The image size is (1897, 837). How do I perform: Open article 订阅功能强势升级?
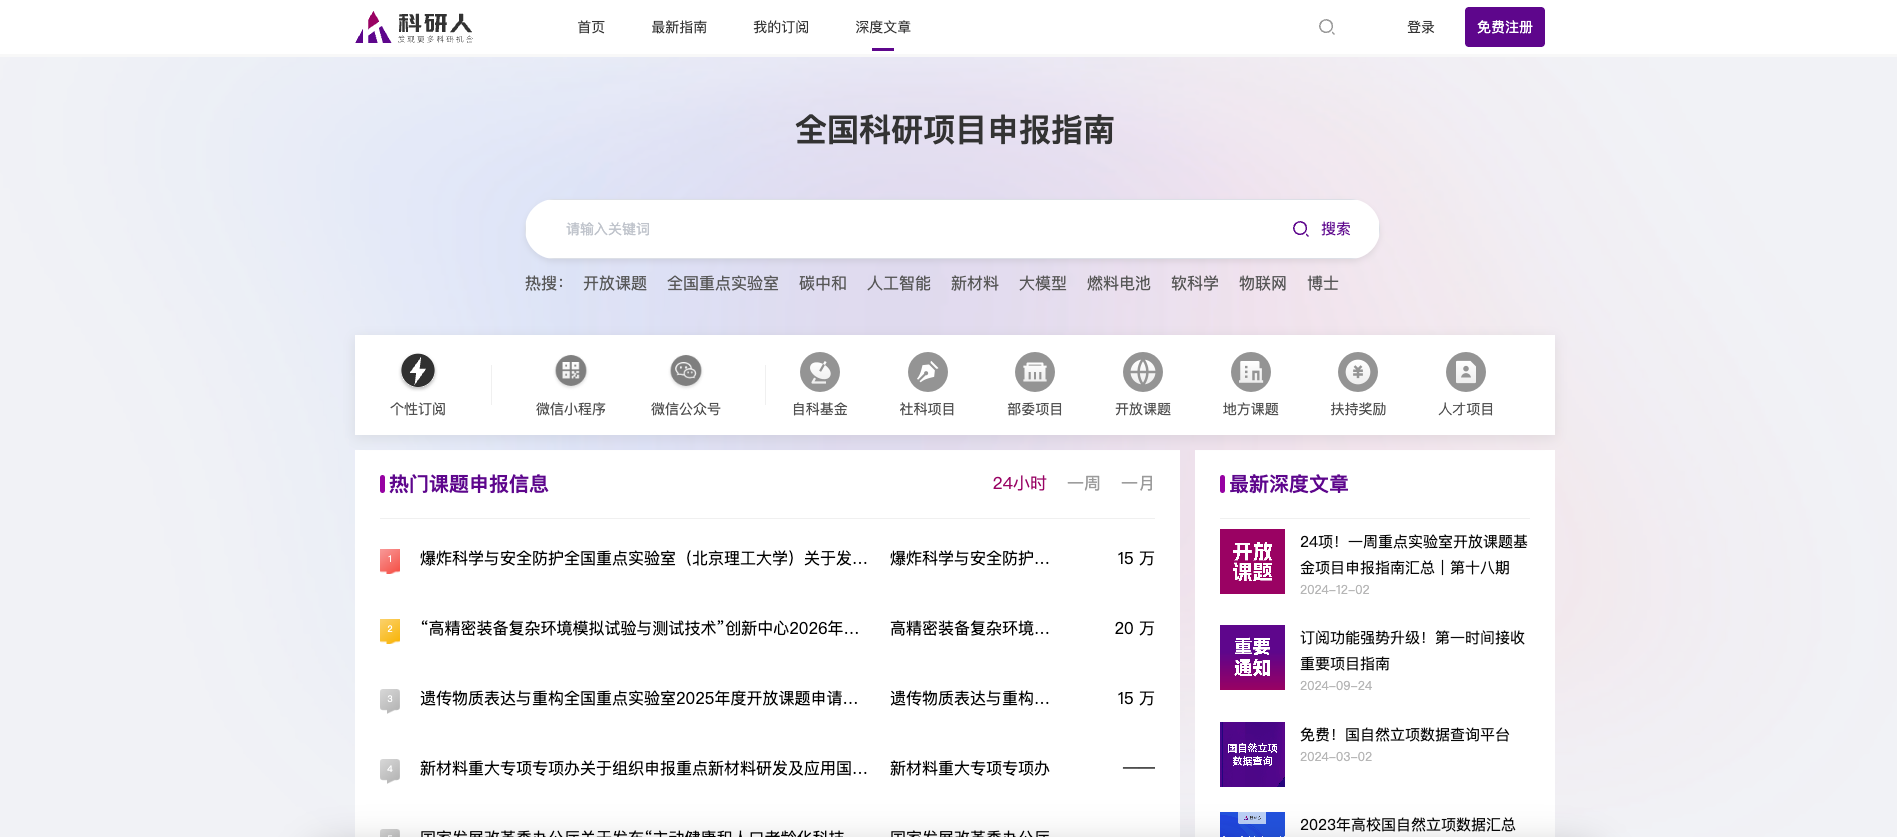[x=1412, y=650]
